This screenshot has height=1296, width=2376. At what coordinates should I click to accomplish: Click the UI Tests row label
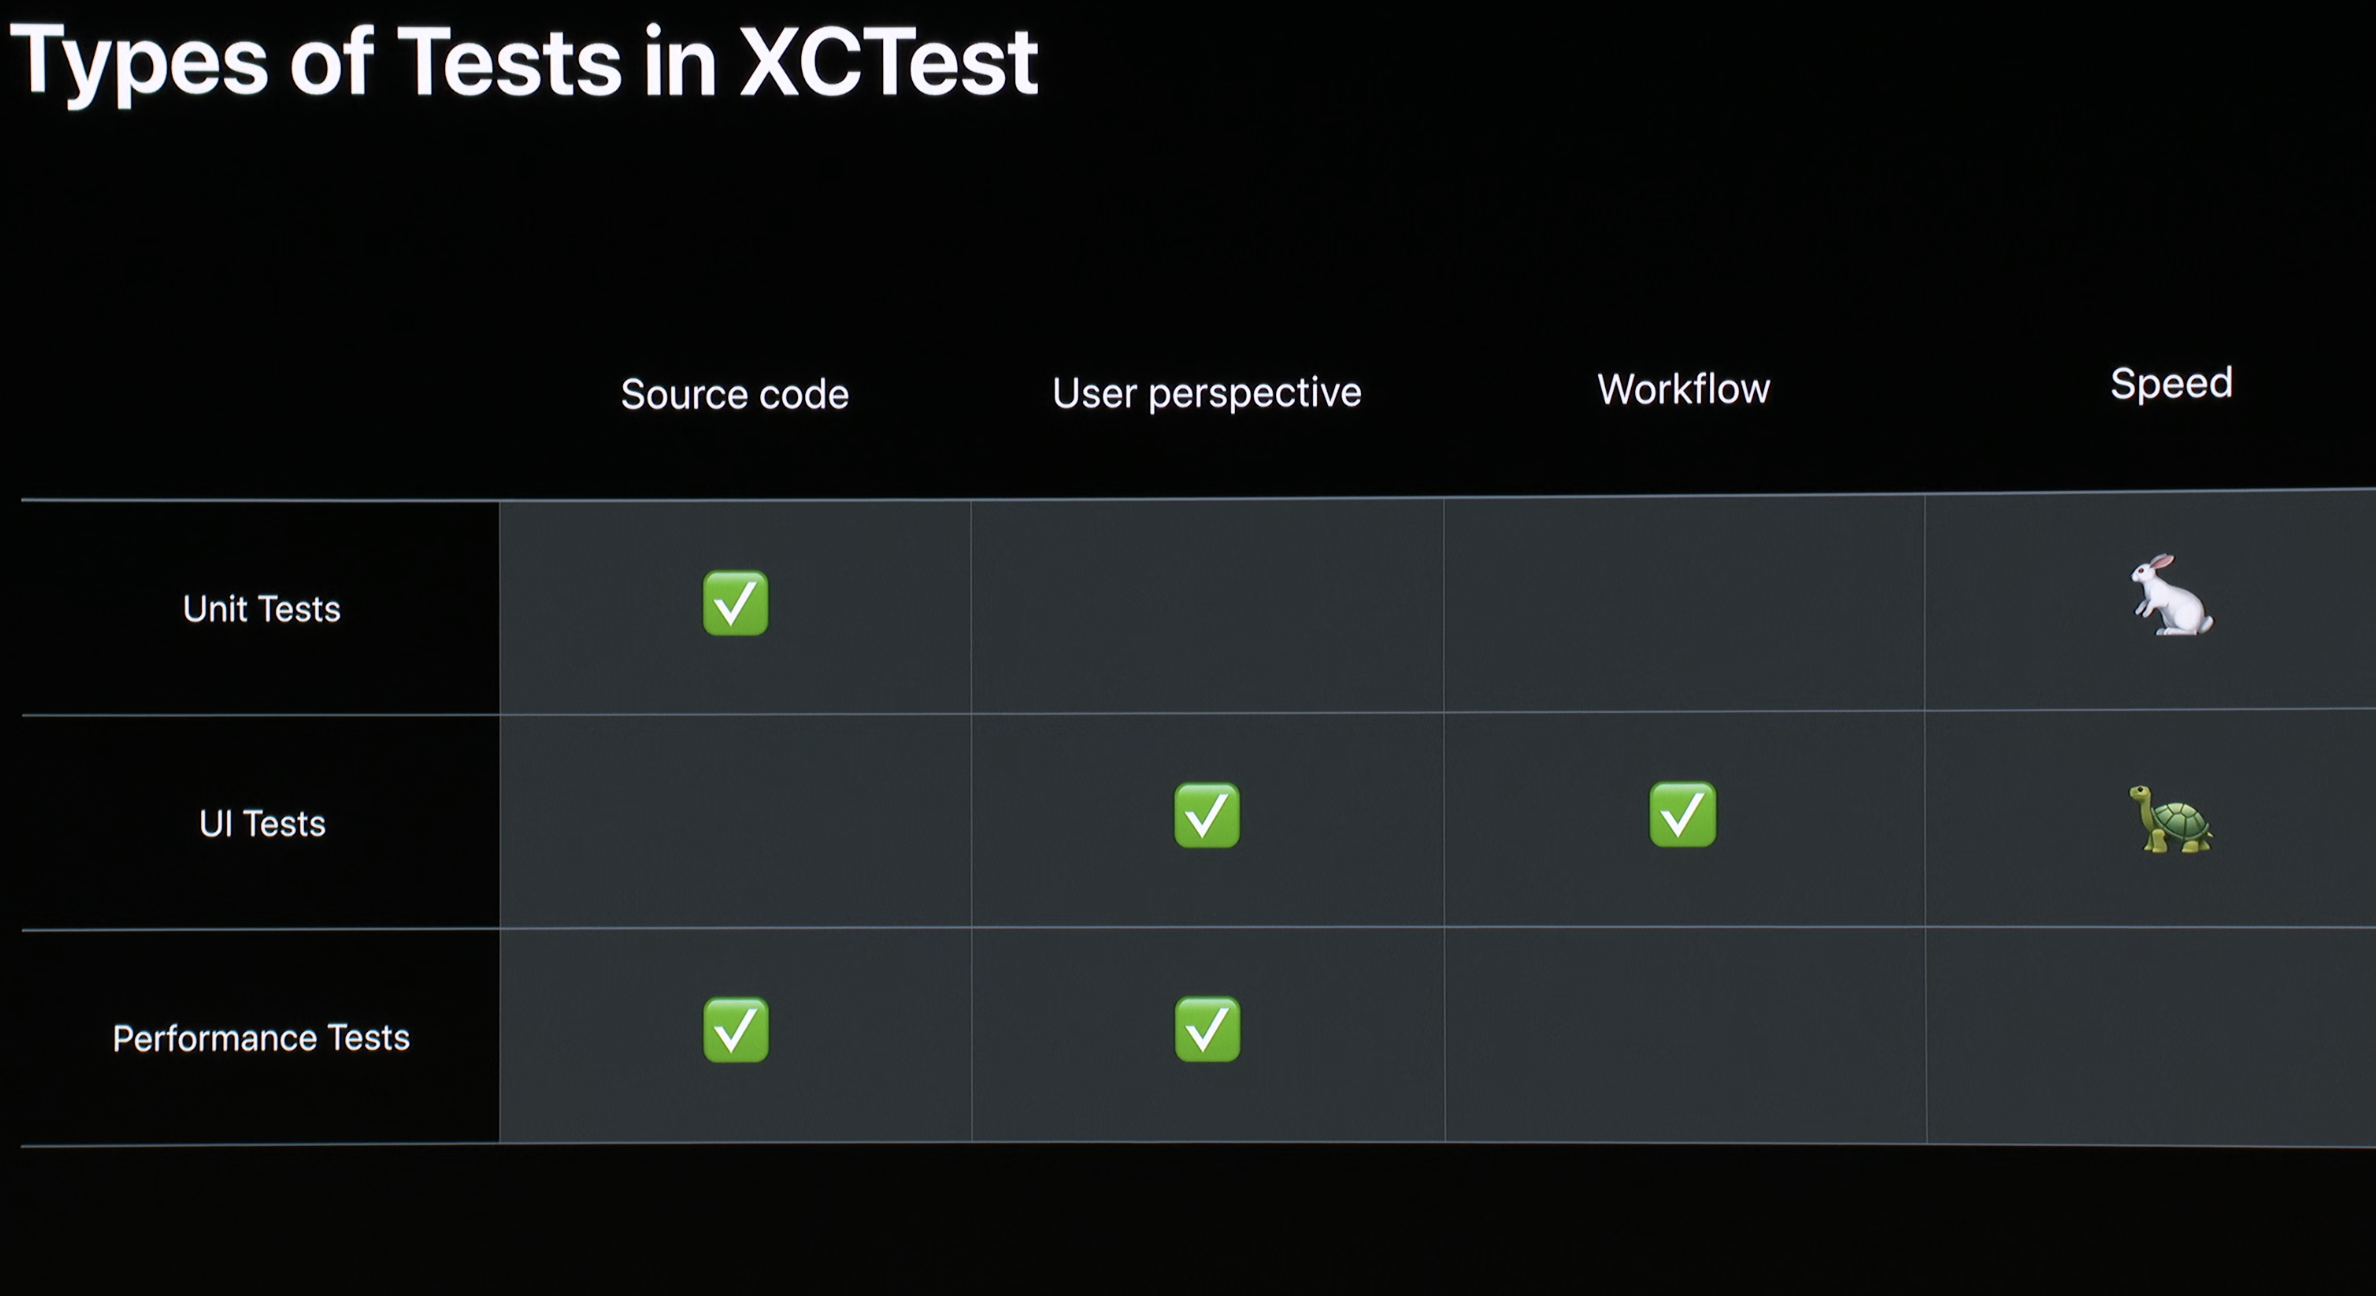[262, 823]
